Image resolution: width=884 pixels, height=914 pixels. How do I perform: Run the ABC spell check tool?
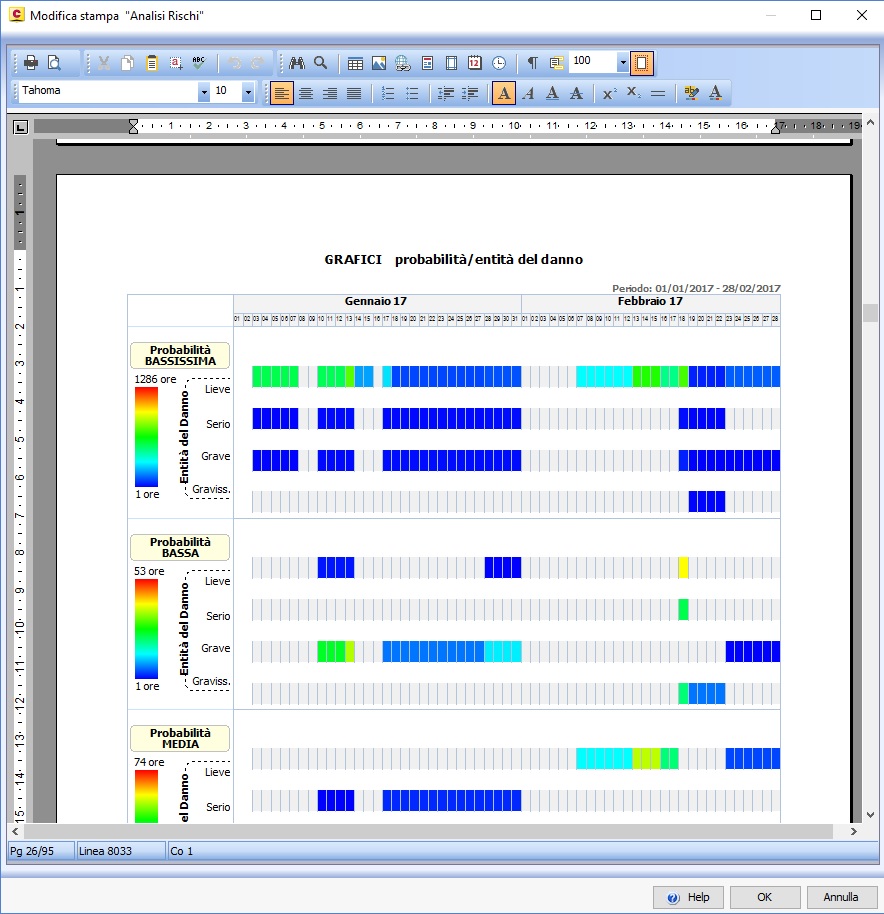(x=199, y=63)
